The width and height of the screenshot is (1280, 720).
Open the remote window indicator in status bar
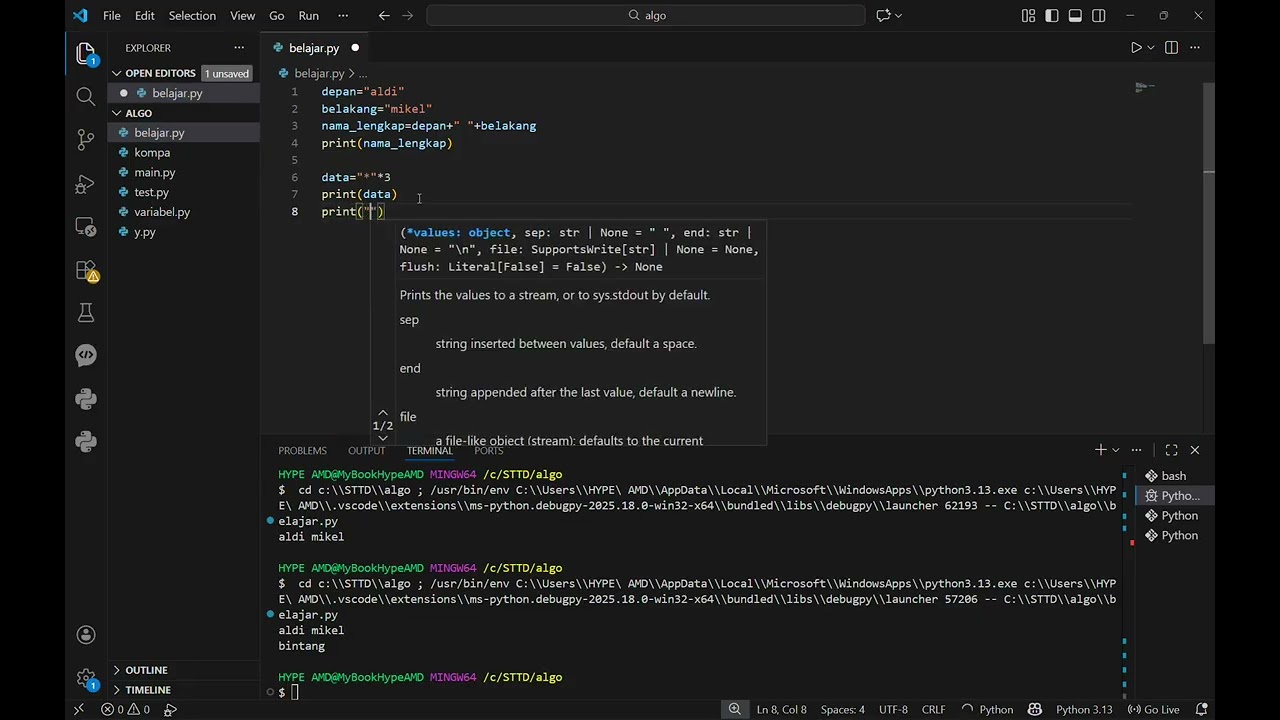79,710
